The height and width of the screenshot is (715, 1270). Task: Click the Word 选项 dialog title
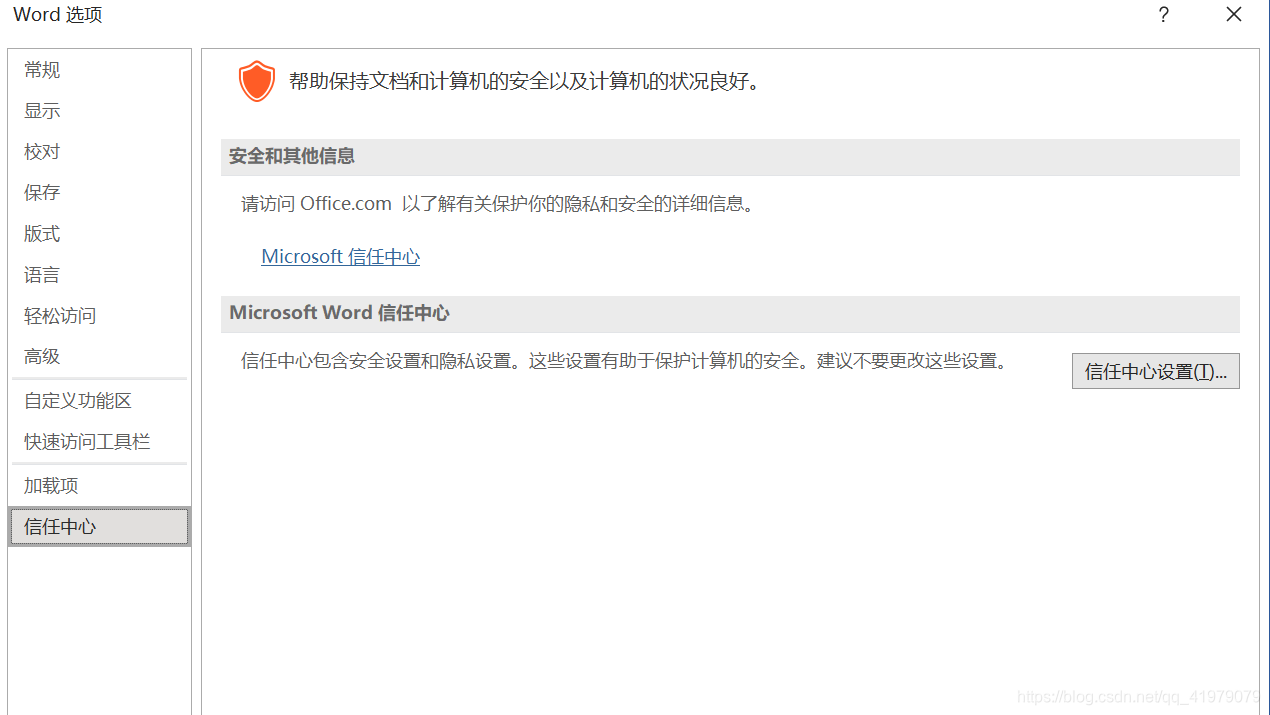pos(57,15)
